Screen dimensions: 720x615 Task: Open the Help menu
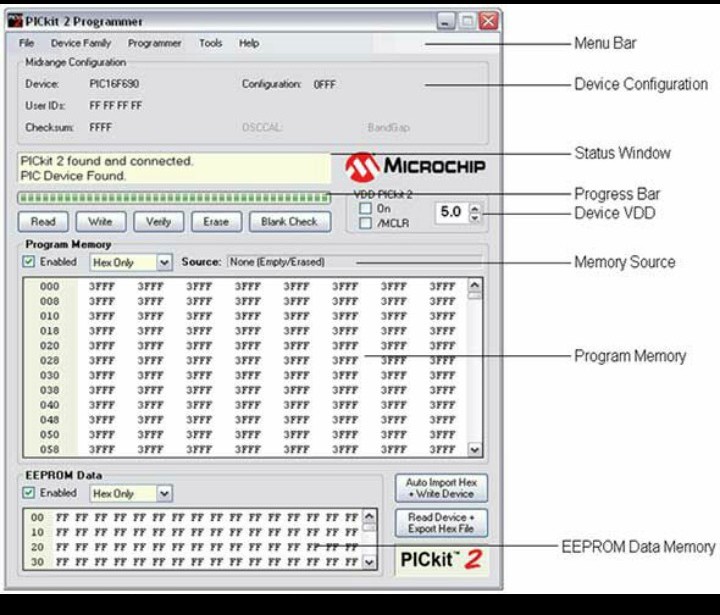coord(249,43)
